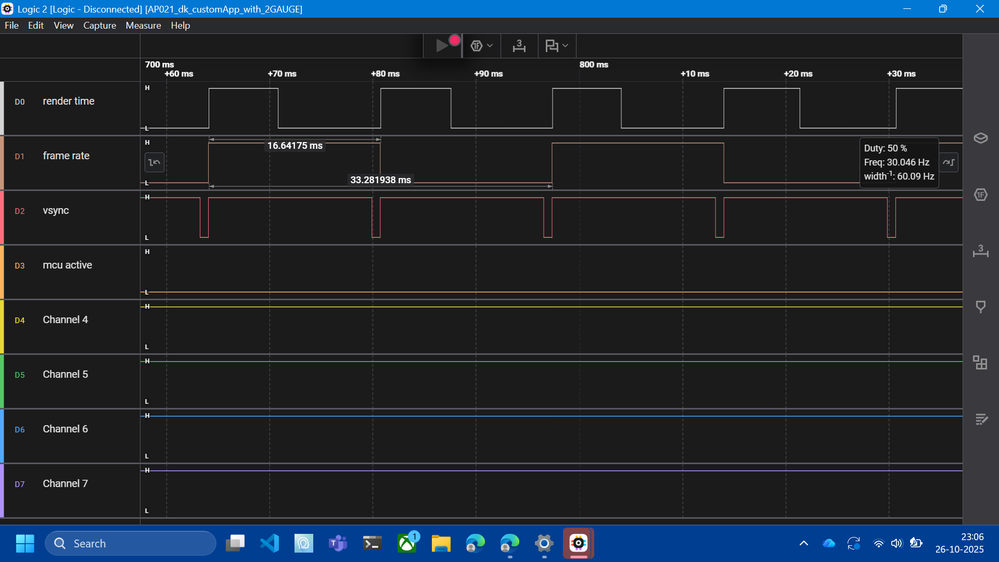Start capture with the play button
The height and width of the screenshot is (562, 999).
pos(442,45)
